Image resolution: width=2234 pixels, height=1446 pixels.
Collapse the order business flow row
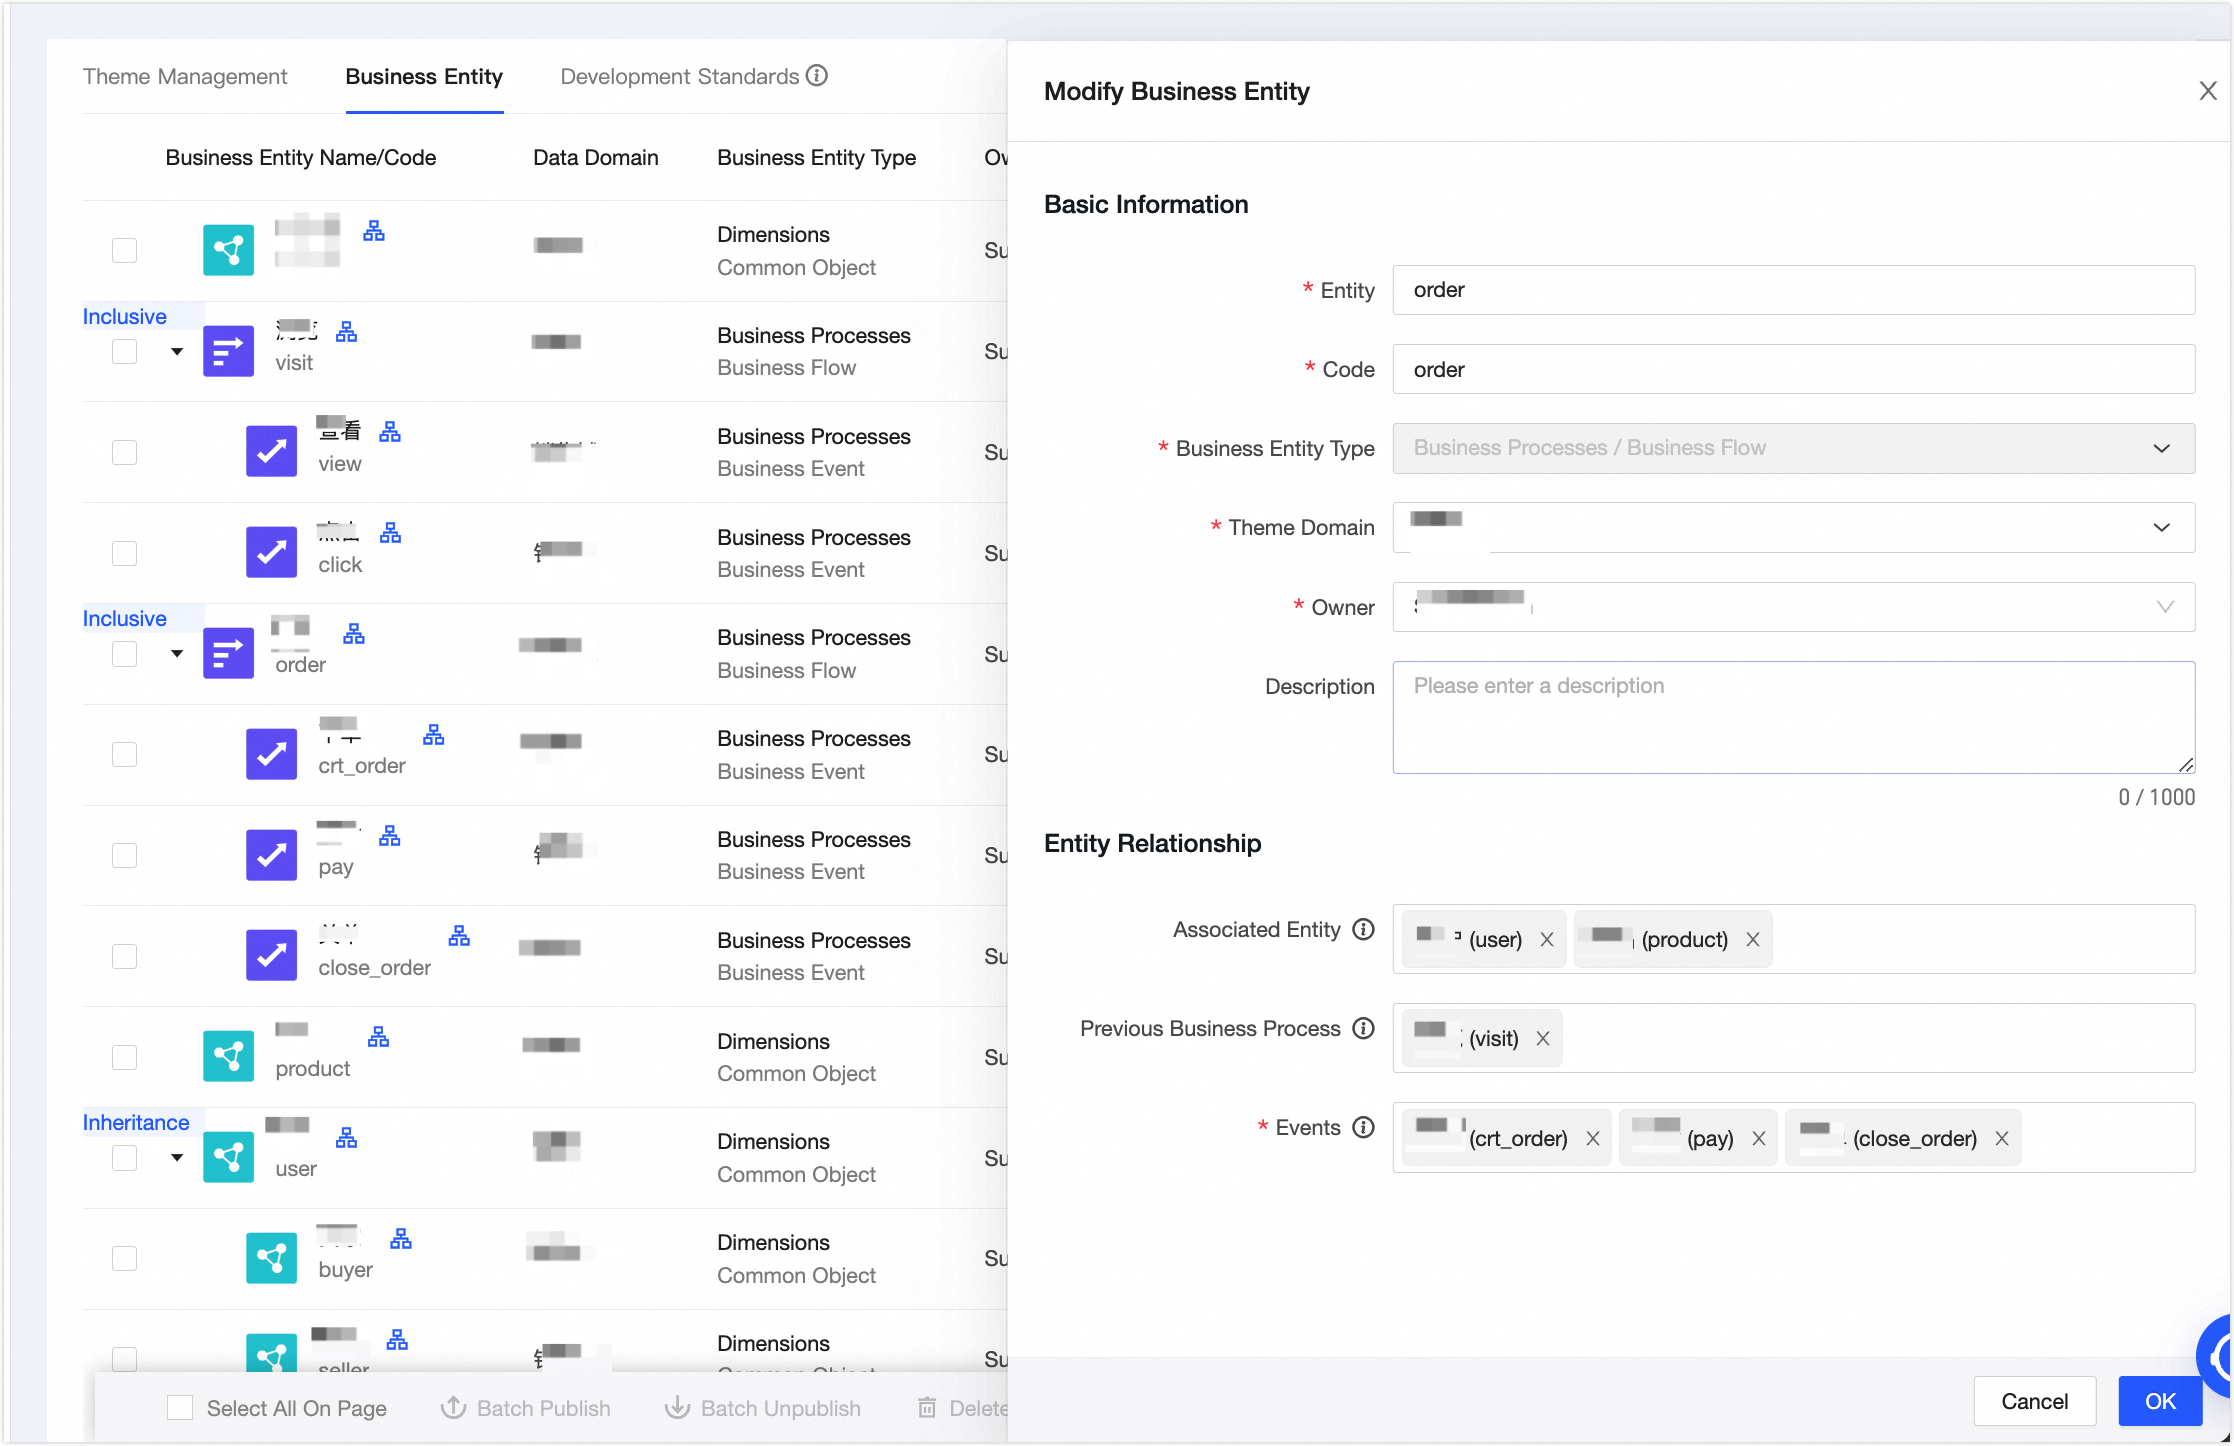click(x=177, y=654)
